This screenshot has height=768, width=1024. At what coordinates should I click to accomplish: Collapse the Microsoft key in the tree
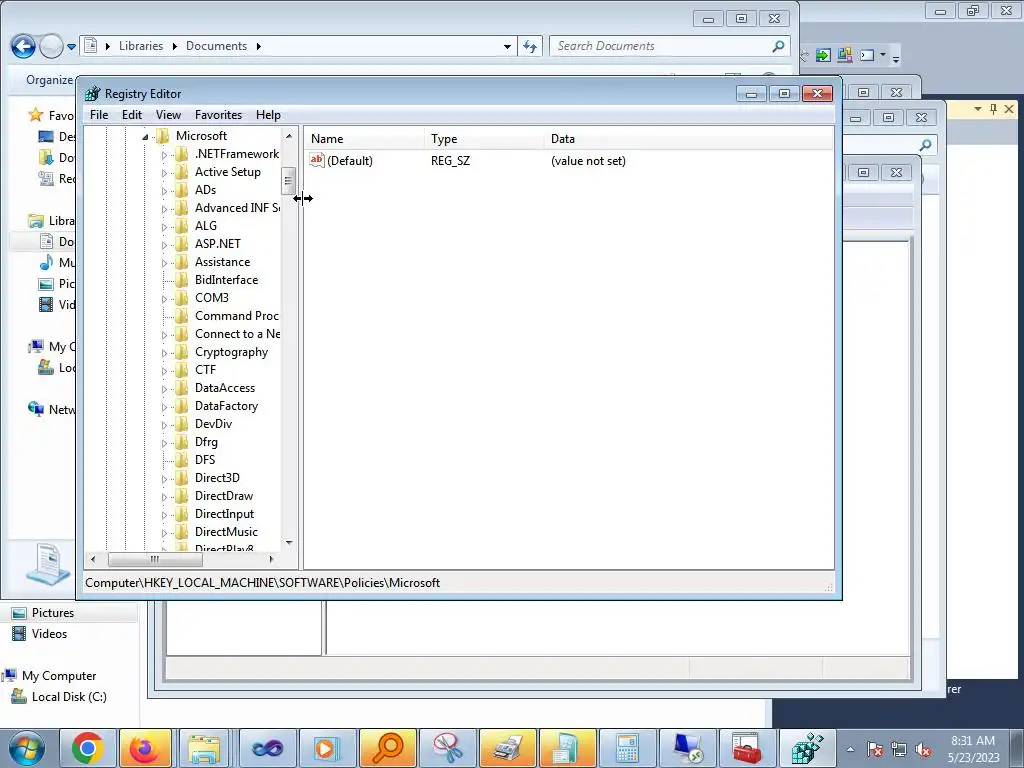[x=146, y=136]
